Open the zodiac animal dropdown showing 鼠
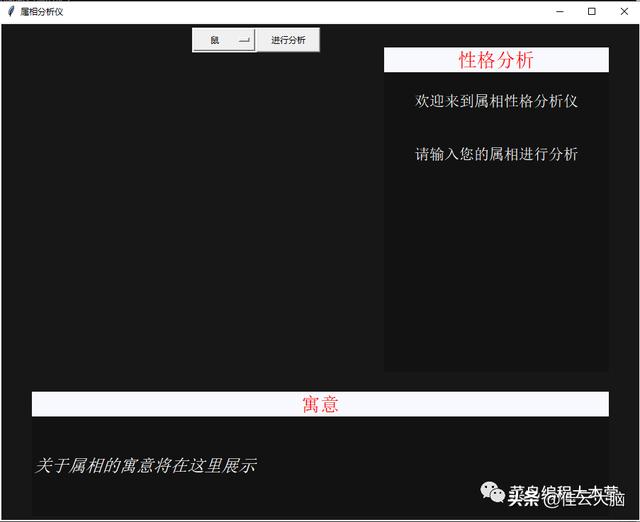The width and height of the screenshot is (640, 522). pyautogui.click(x=224, y=40)
